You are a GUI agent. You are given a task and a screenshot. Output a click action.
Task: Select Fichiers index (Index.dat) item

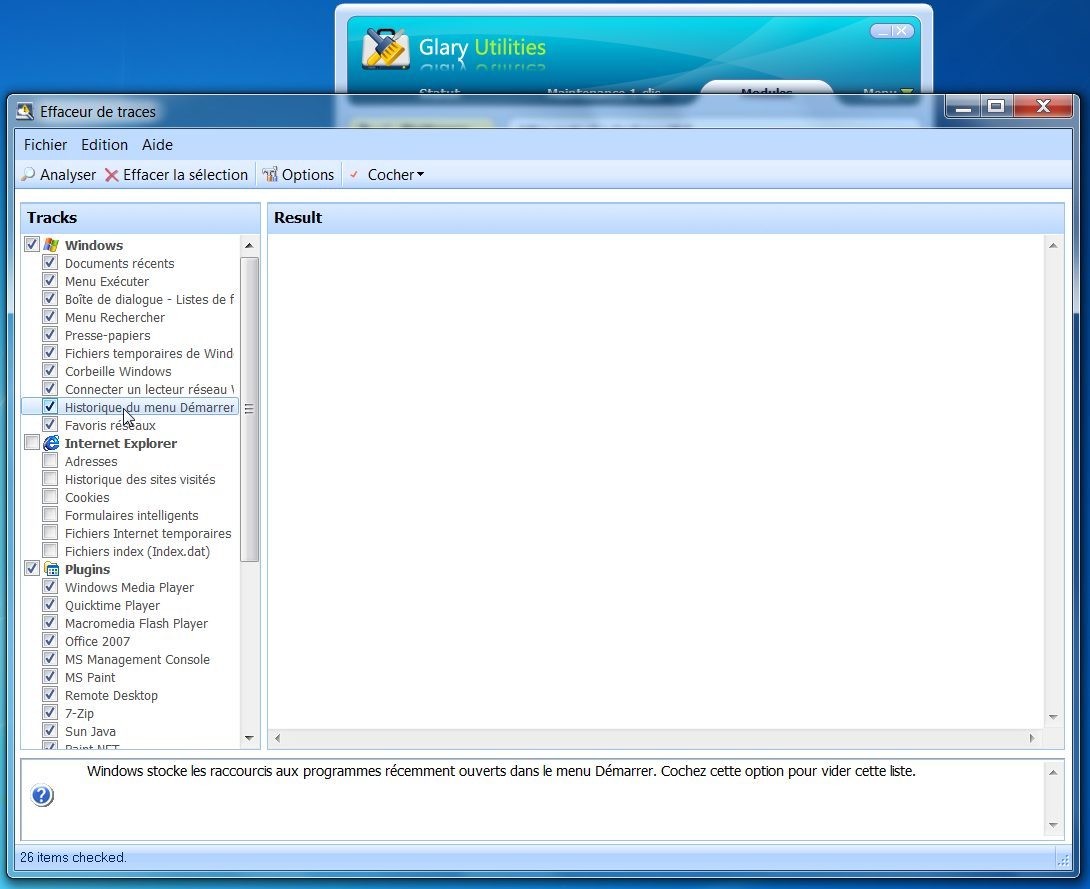(x=137, y=552)
